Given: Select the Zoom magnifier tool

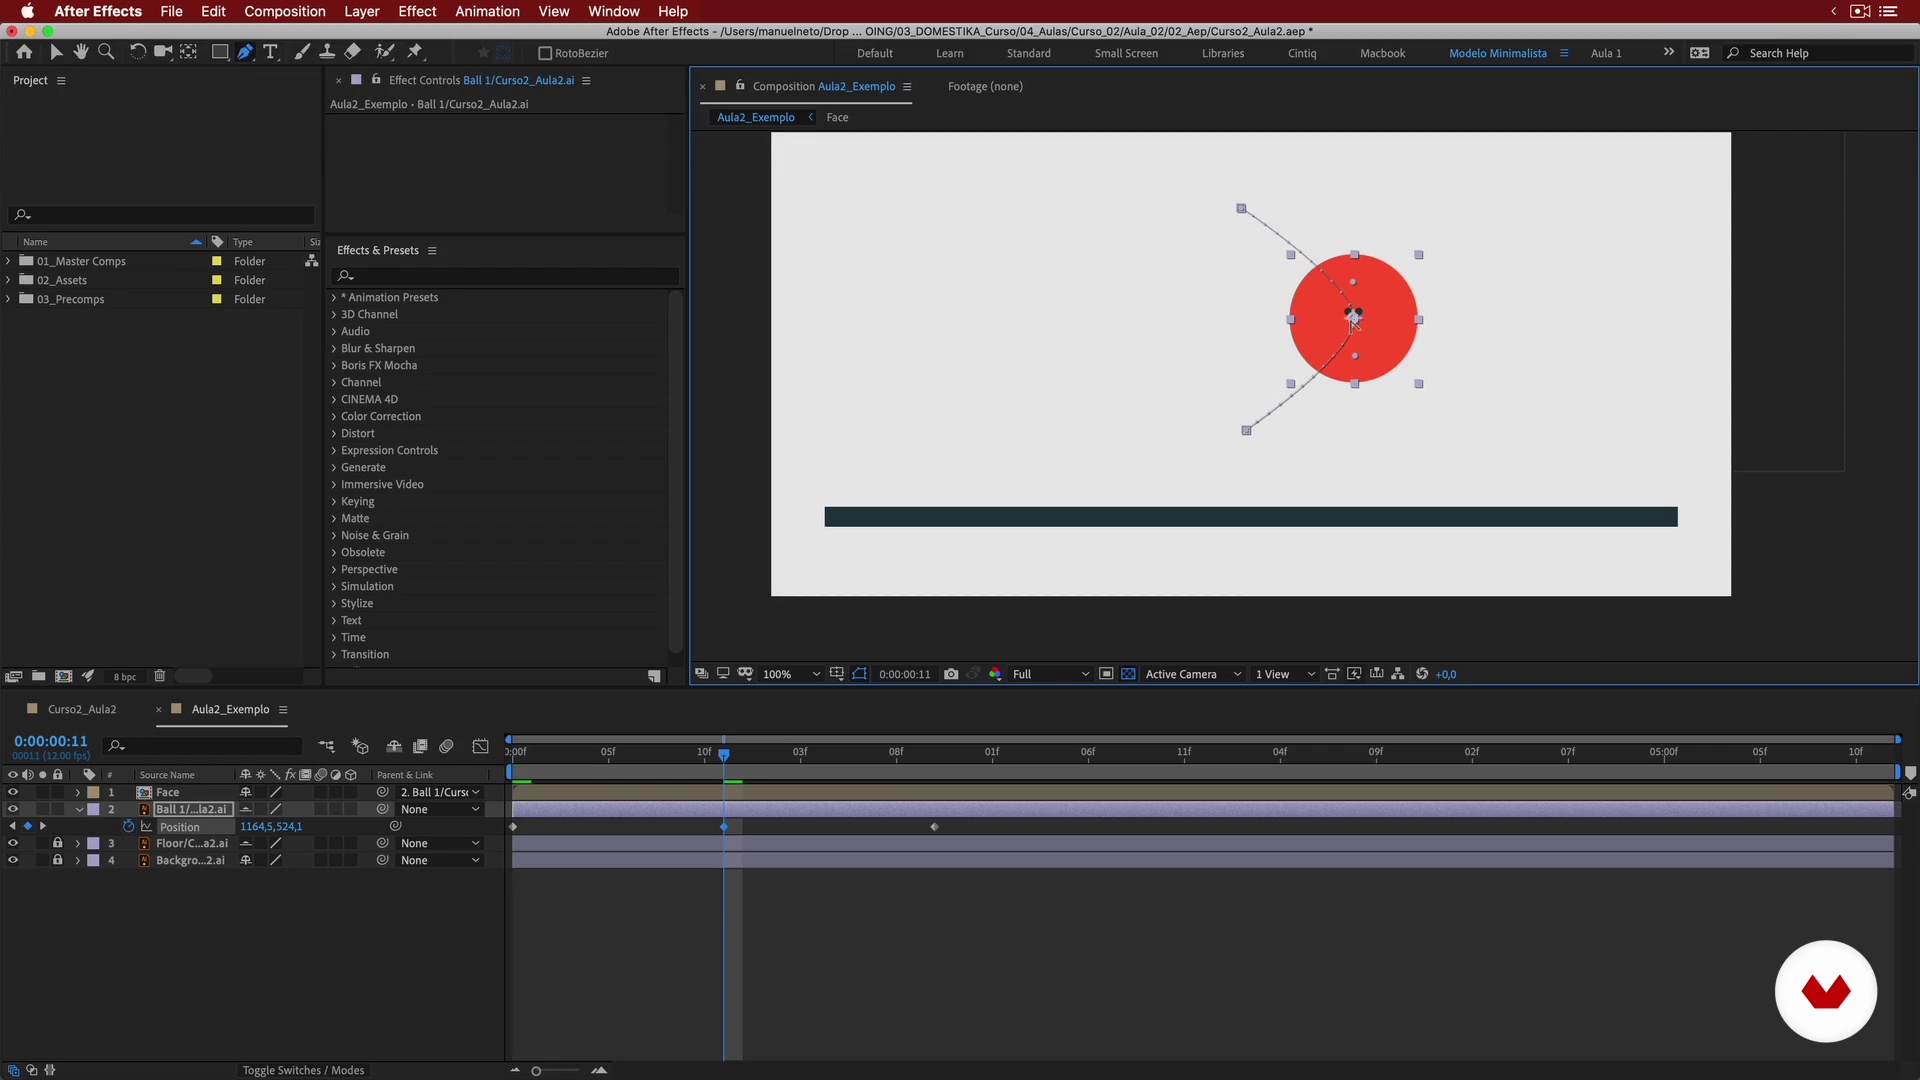Looking at the screenshot, I should click(106, 52).
